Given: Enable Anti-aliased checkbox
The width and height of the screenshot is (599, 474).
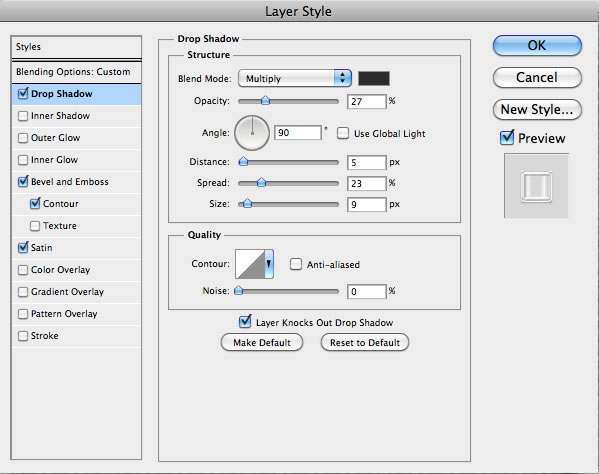Looking at the screenshot, I should pyautogui.click(x=296, y=264).
